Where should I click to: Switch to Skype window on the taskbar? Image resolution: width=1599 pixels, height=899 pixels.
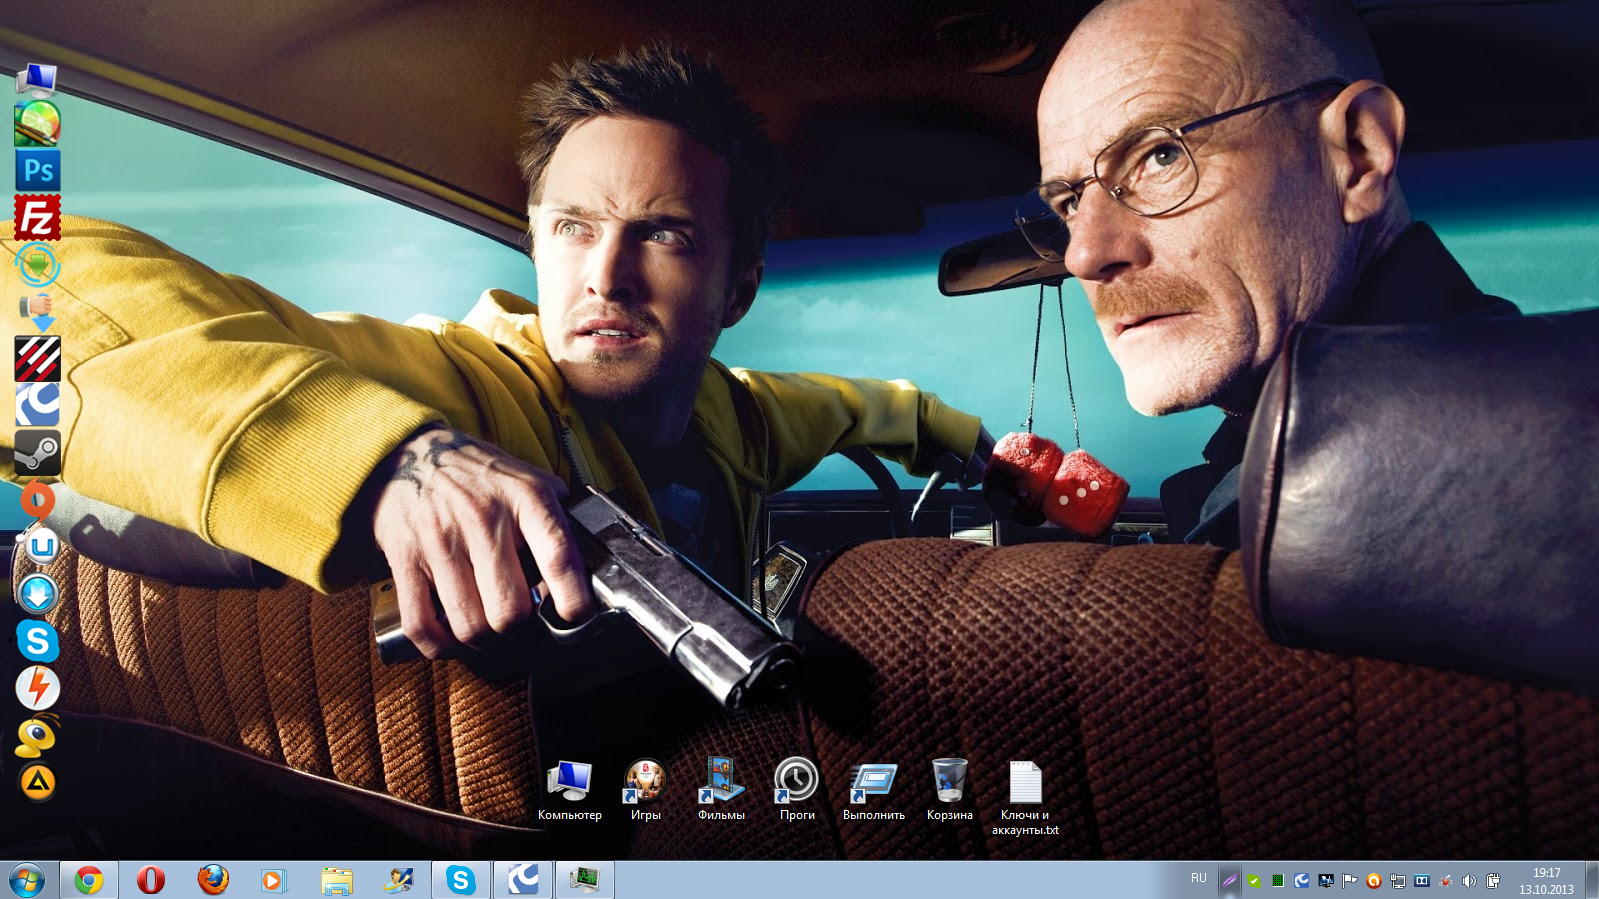click(461, 880)
